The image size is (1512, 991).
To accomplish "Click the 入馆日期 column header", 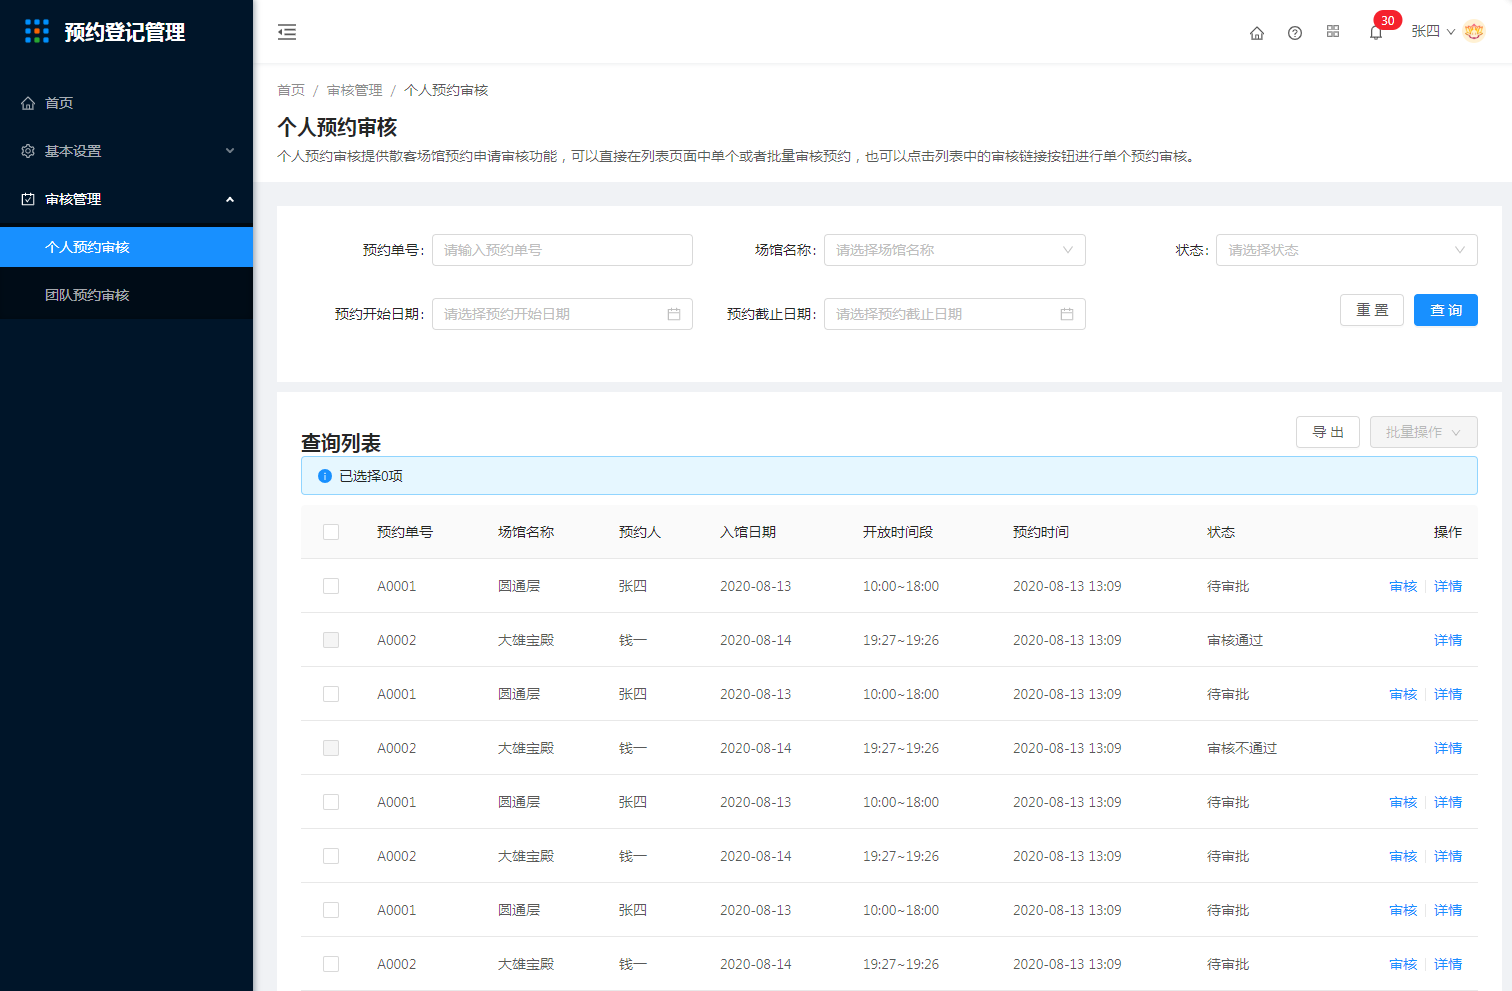I will click(748, 532).
